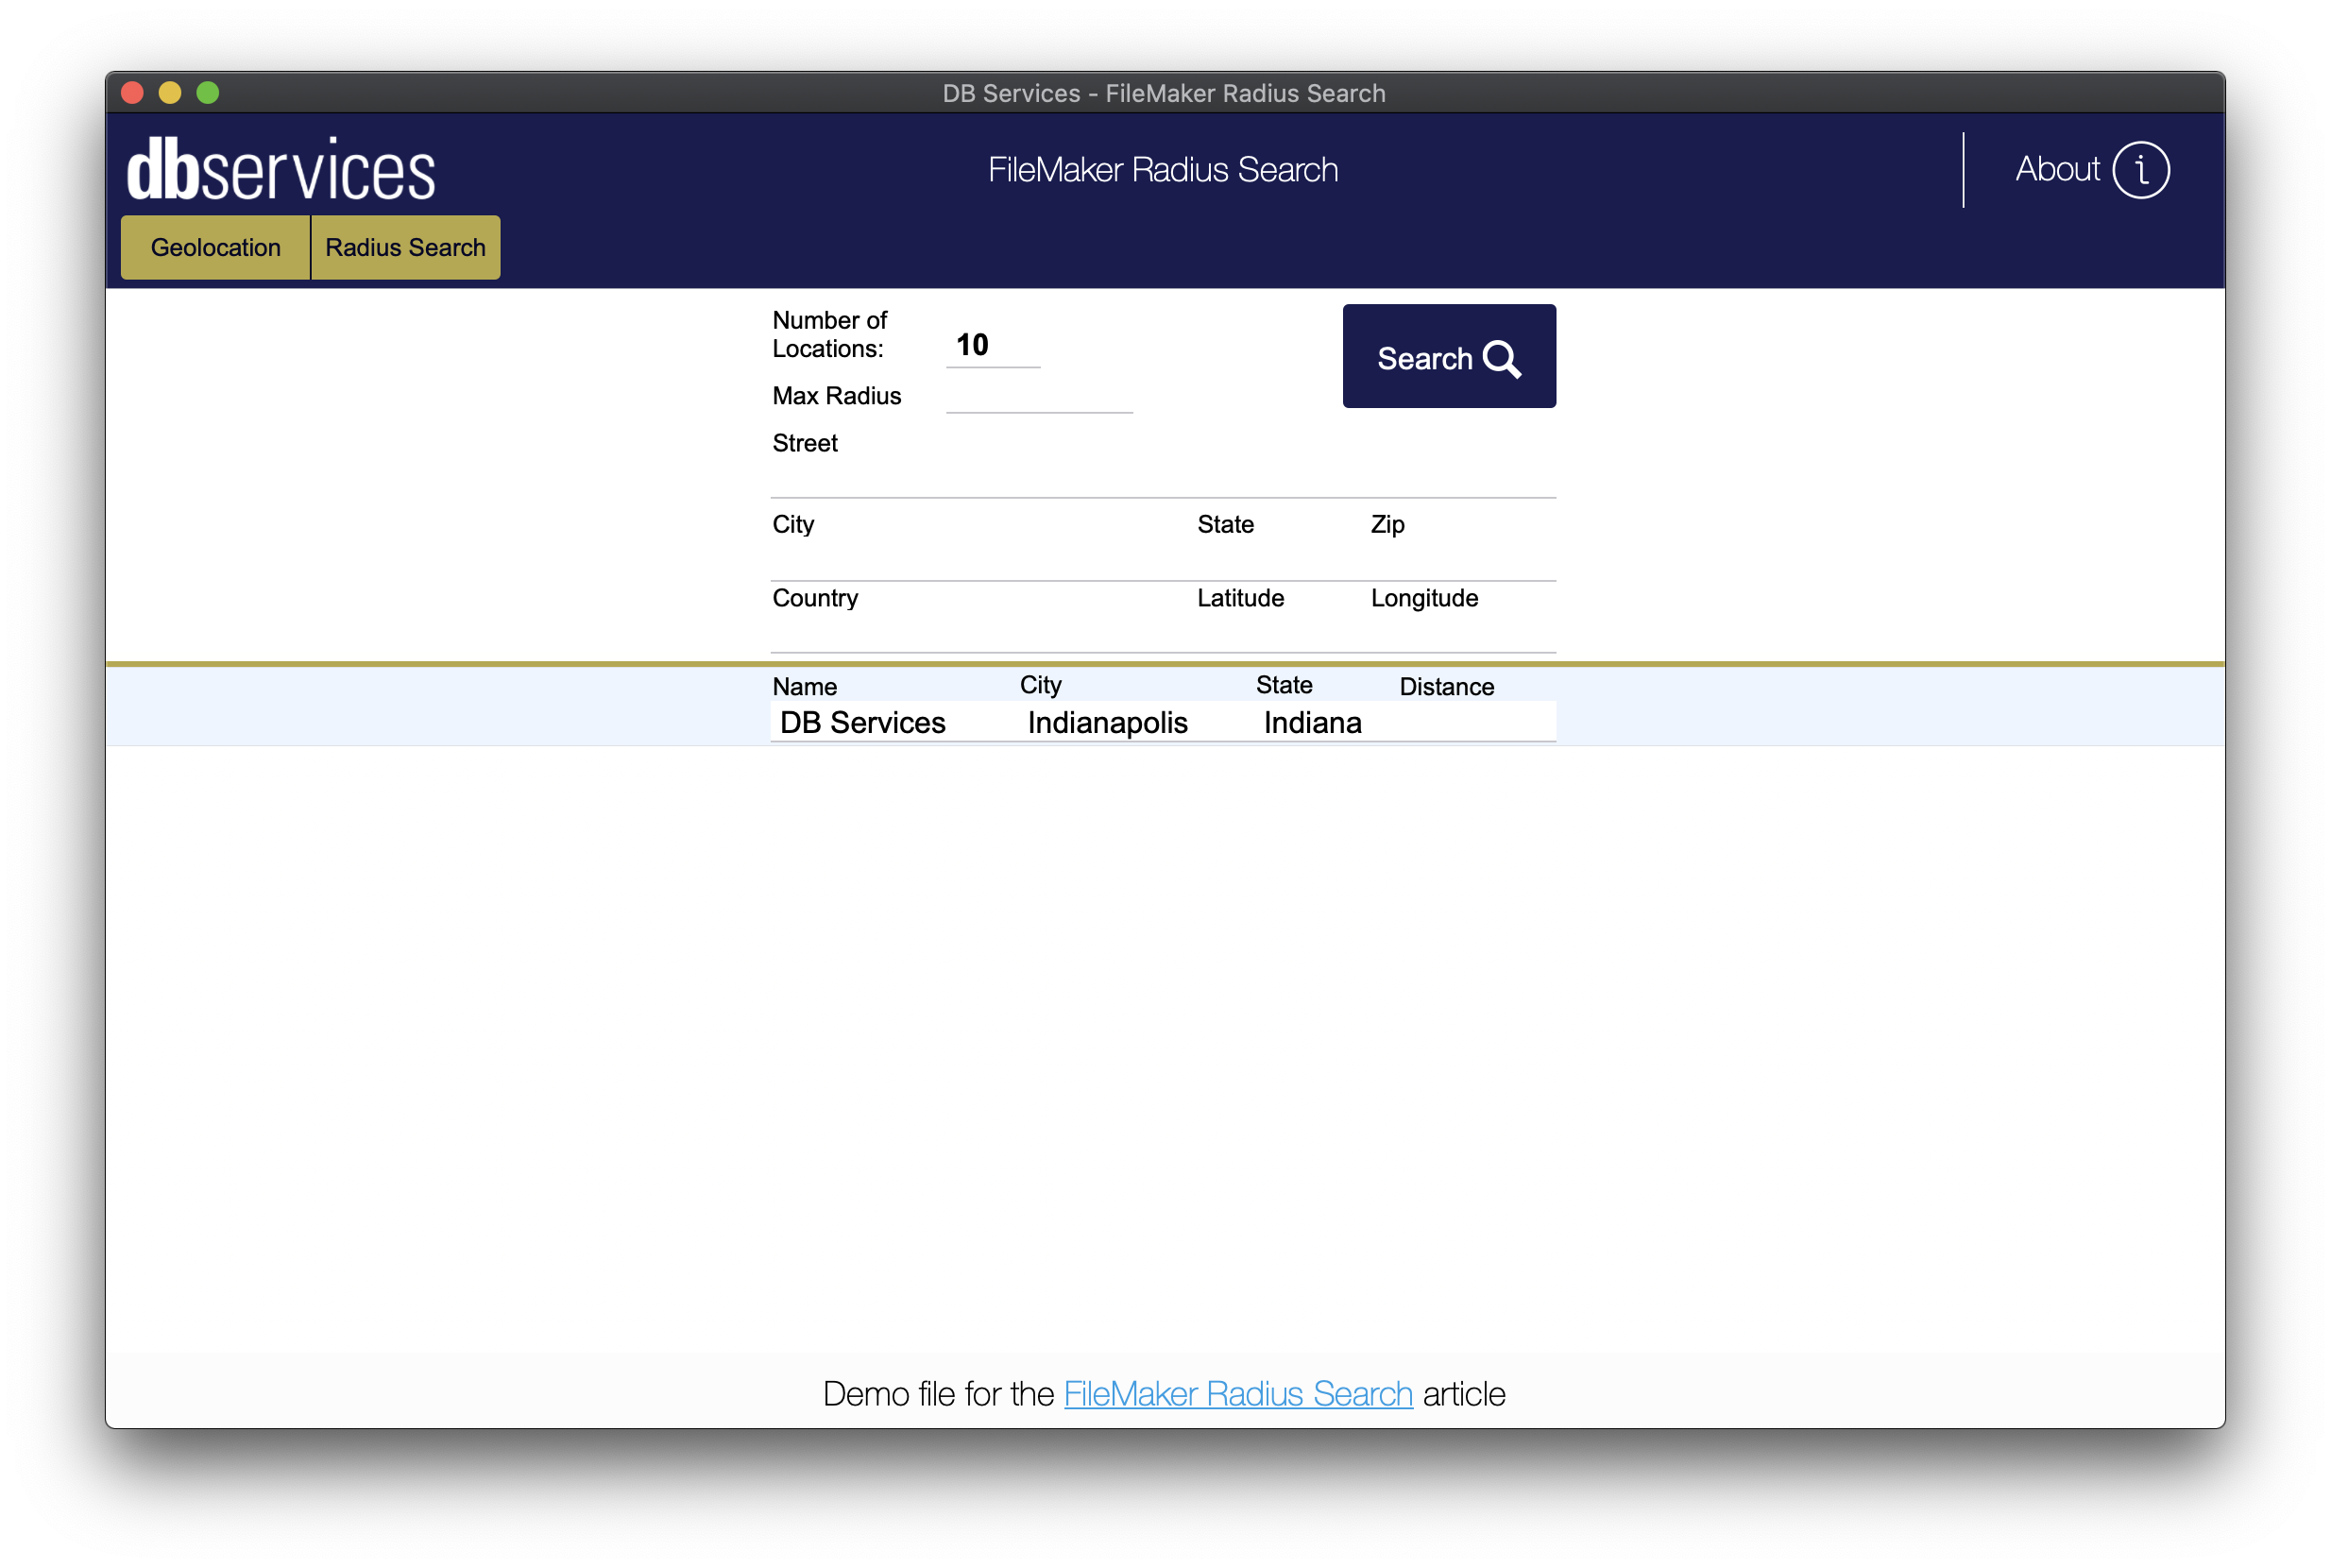Close the window with red button
The image size is (2331, 1568).
point(132,93)
